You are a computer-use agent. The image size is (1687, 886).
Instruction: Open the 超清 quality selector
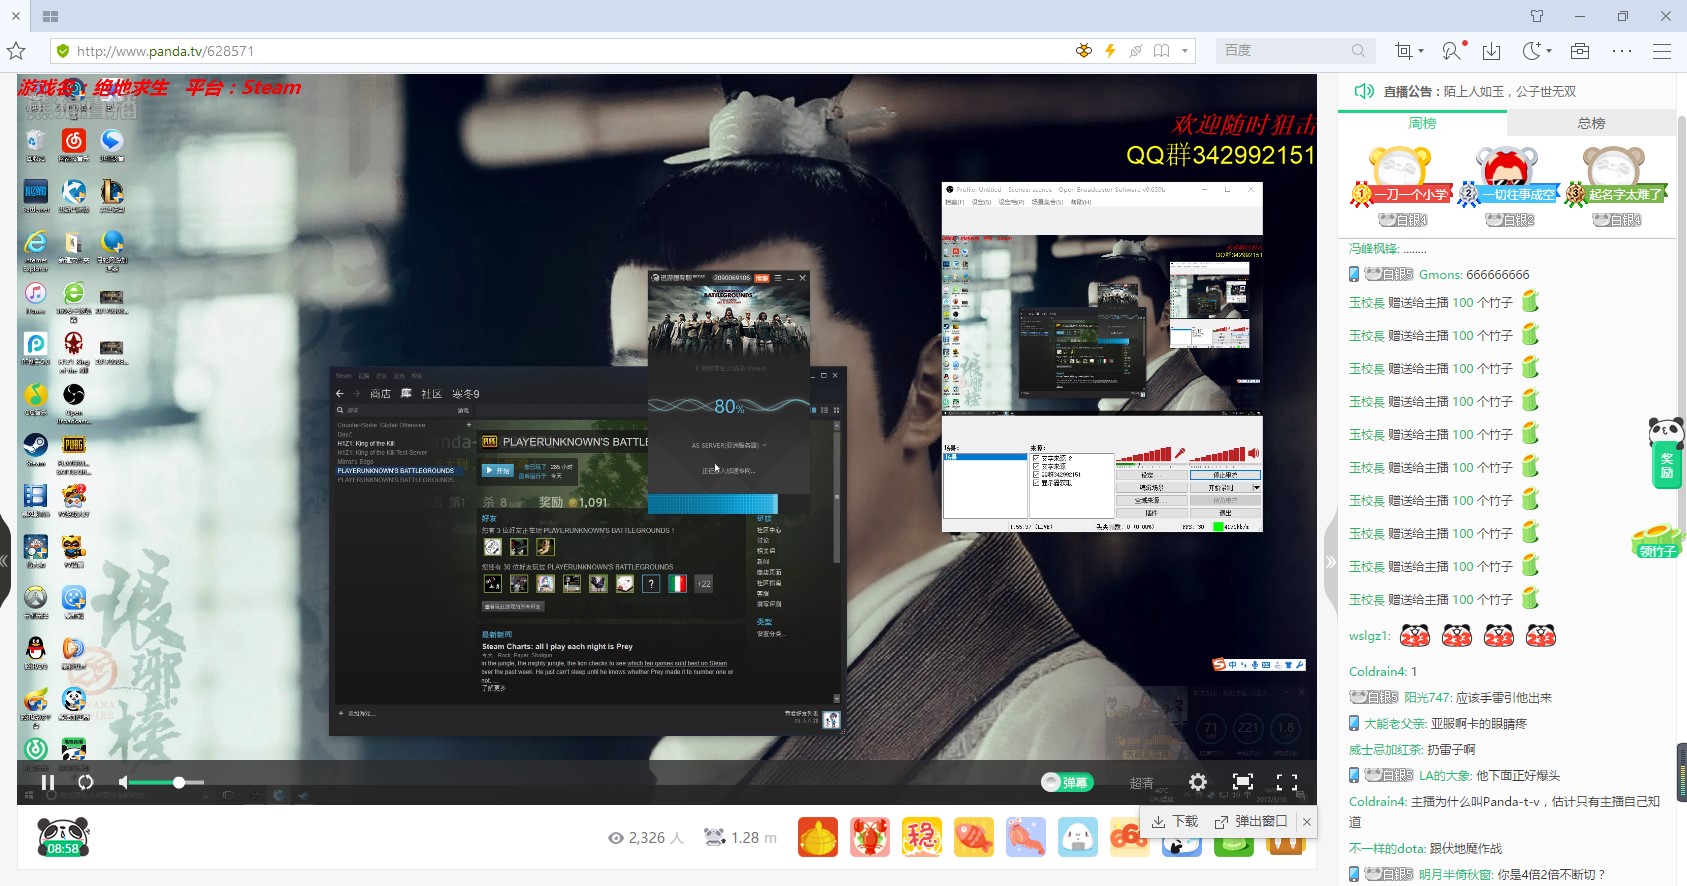pos(1141,783)
